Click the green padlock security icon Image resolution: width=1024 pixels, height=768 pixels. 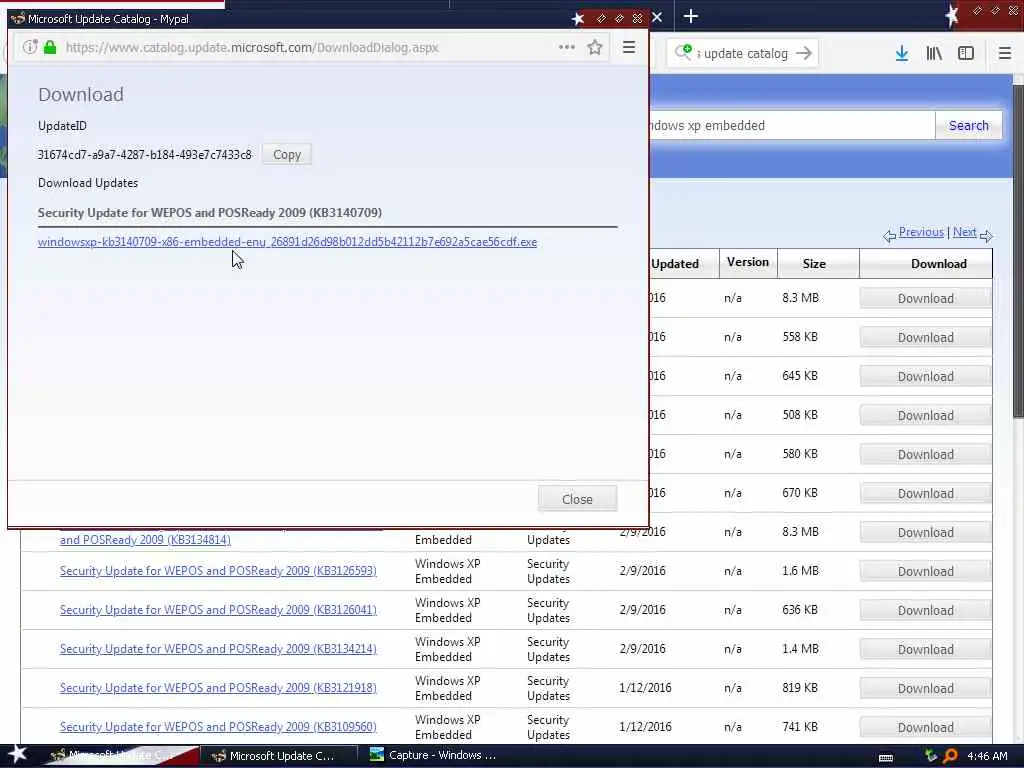(x=50, y=47)
